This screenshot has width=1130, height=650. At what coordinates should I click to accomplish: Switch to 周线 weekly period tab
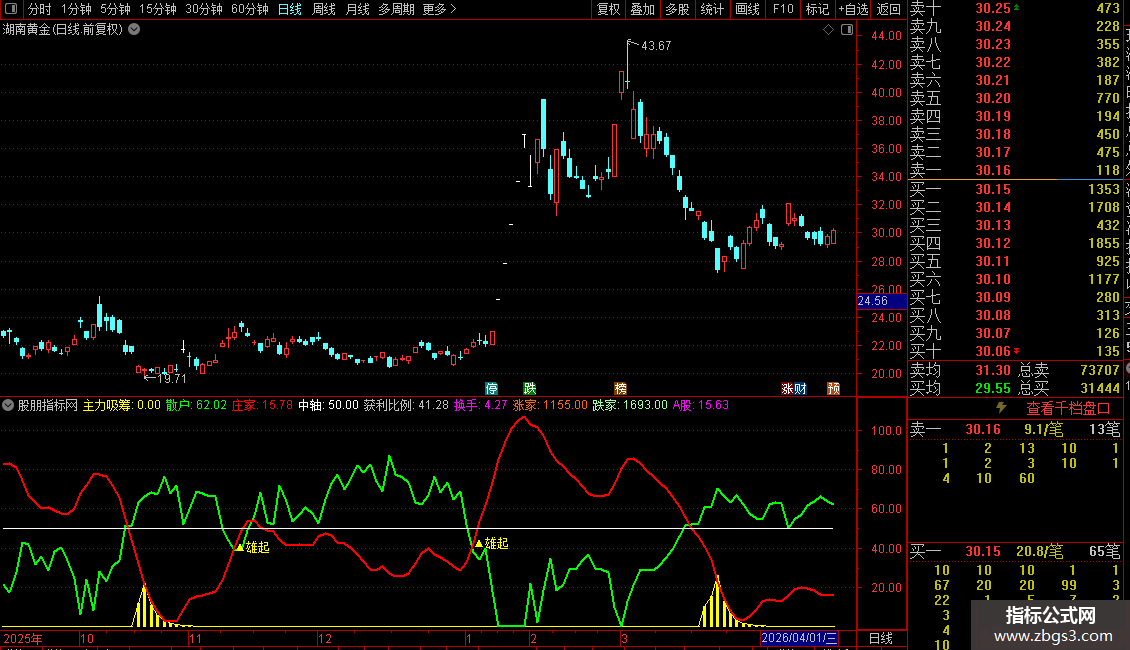pos(324,9)
